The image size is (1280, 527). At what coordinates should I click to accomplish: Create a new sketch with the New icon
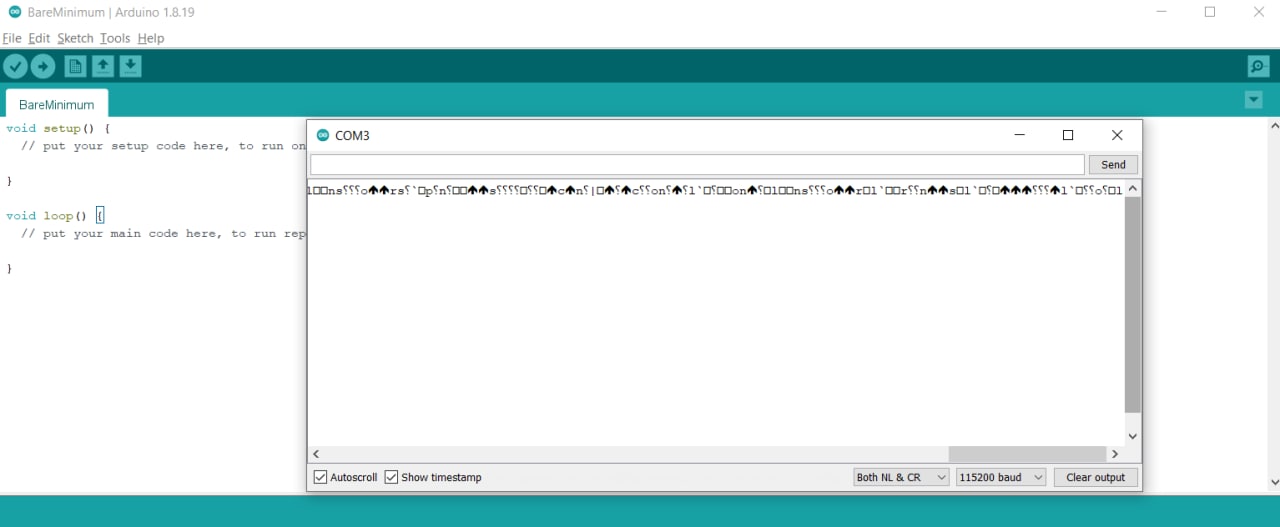[75, 66]
